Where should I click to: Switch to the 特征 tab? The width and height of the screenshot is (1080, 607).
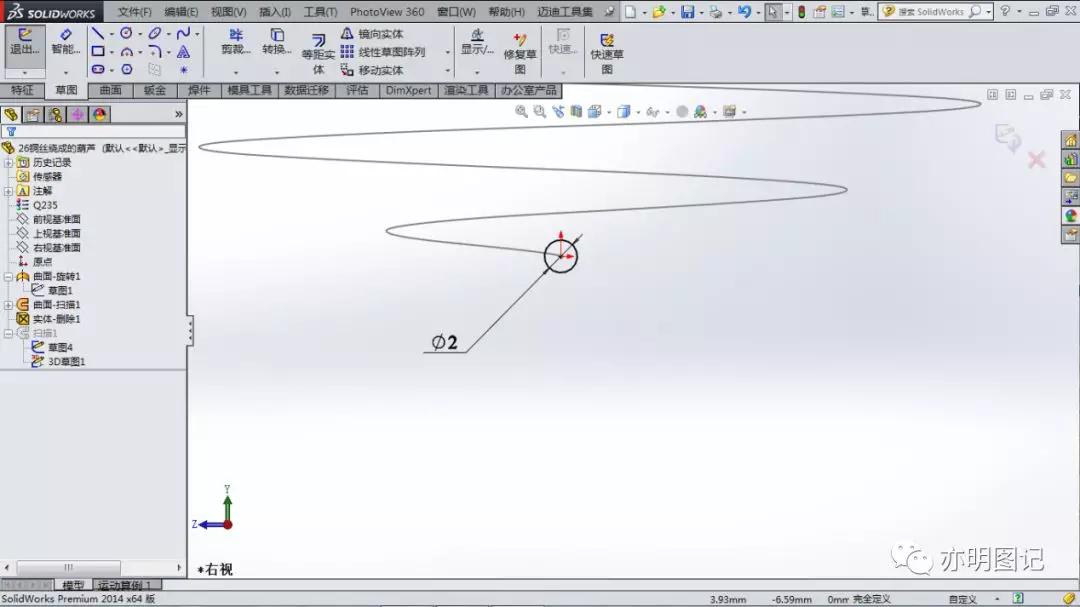(22, 90)
